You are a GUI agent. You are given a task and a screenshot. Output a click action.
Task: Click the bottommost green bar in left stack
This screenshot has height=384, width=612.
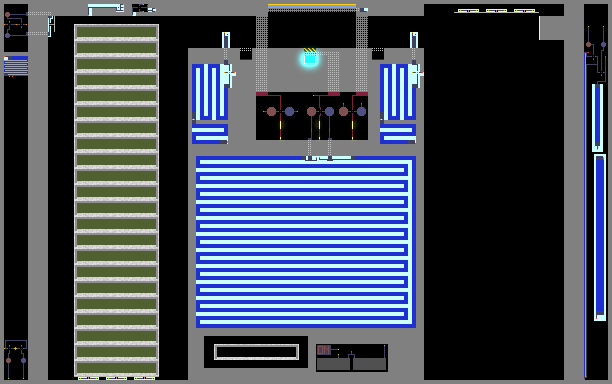(116, 368)
